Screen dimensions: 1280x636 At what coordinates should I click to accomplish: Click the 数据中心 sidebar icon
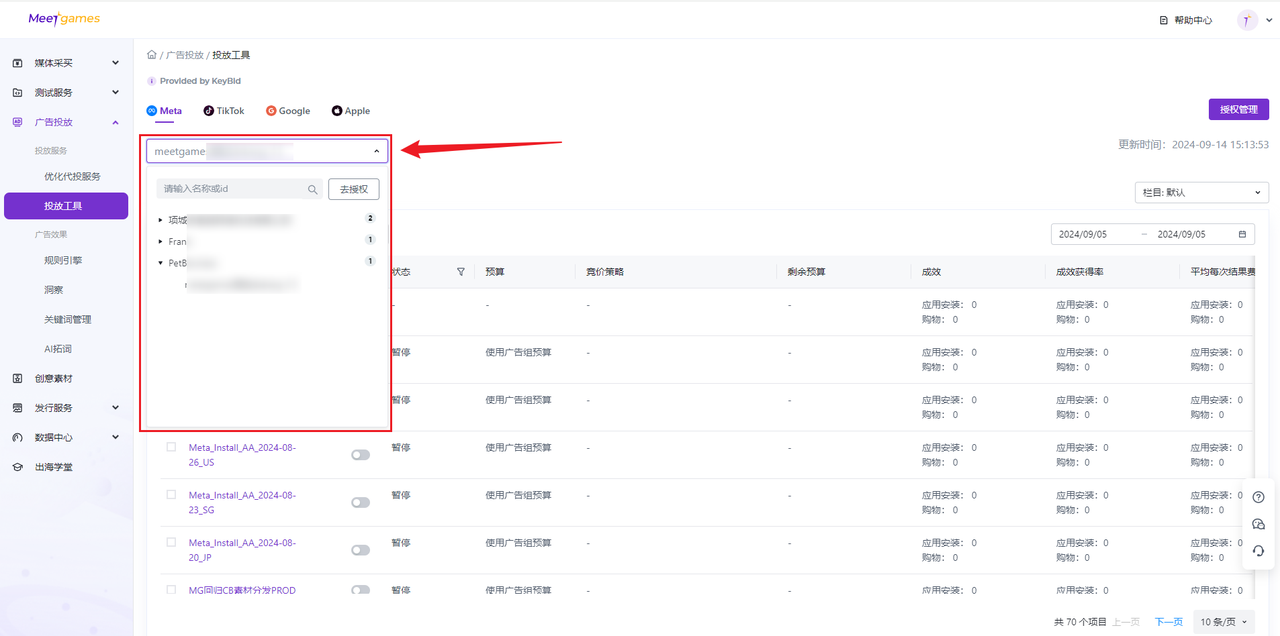pyautogui.click(x=17, y=437)
